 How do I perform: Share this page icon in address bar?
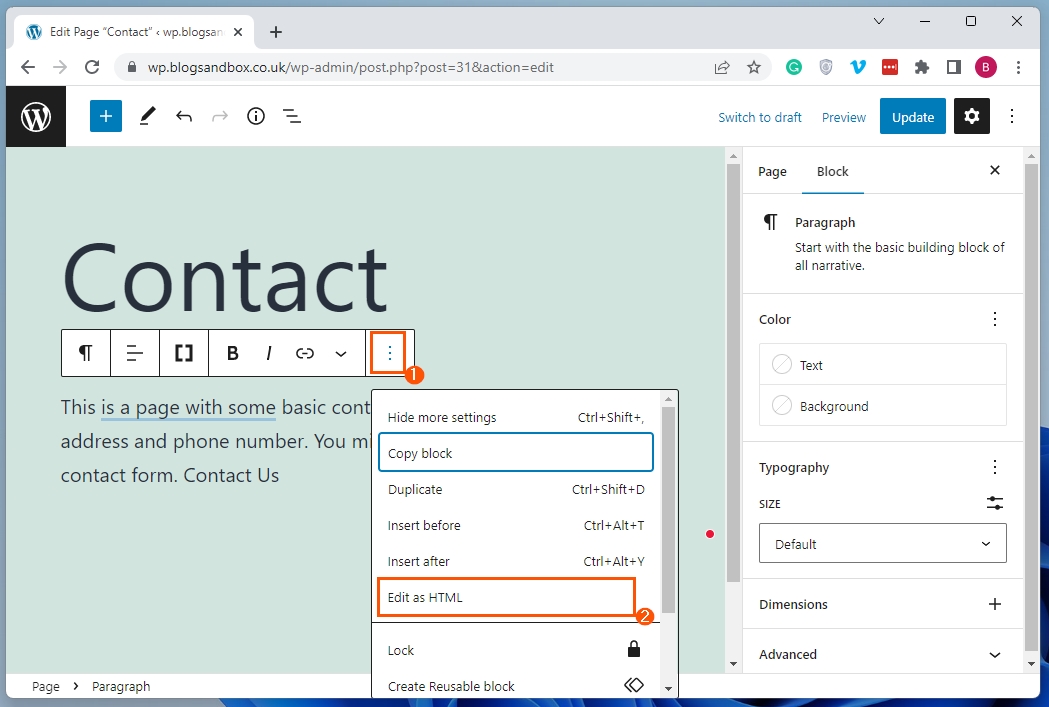point(722,67)
